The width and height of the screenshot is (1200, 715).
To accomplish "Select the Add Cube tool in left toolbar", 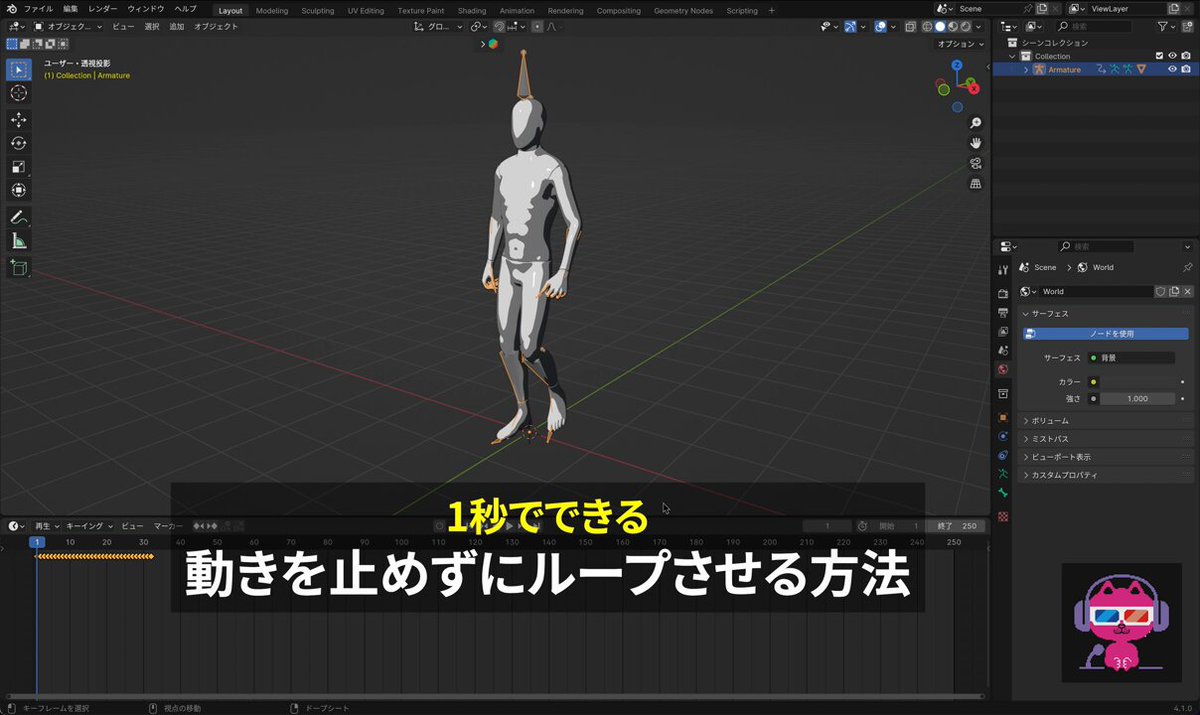I will pos(18,267).
